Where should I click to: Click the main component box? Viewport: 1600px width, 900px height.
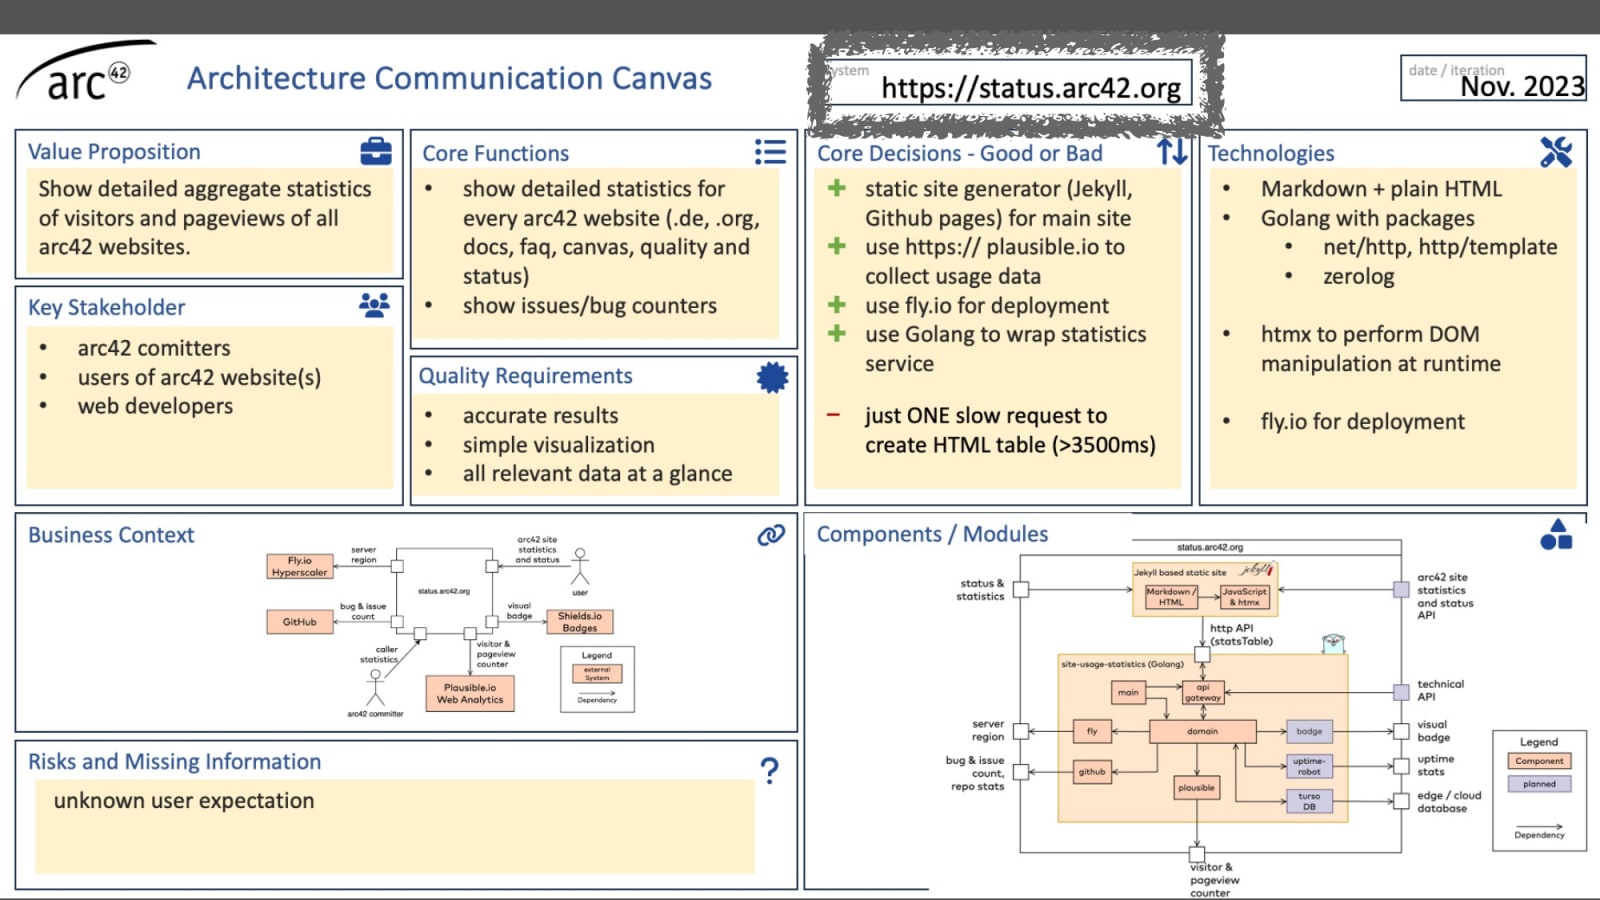[1128, 692]
